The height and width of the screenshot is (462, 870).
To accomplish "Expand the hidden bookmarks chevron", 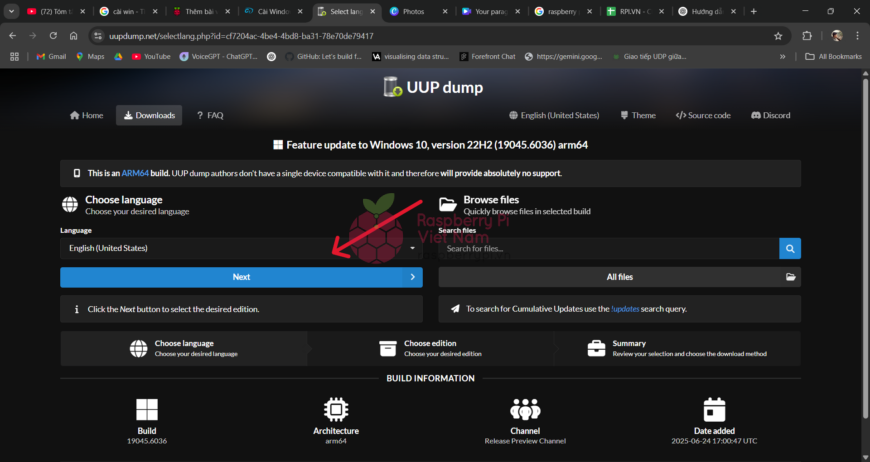I will tap(782, 57).
